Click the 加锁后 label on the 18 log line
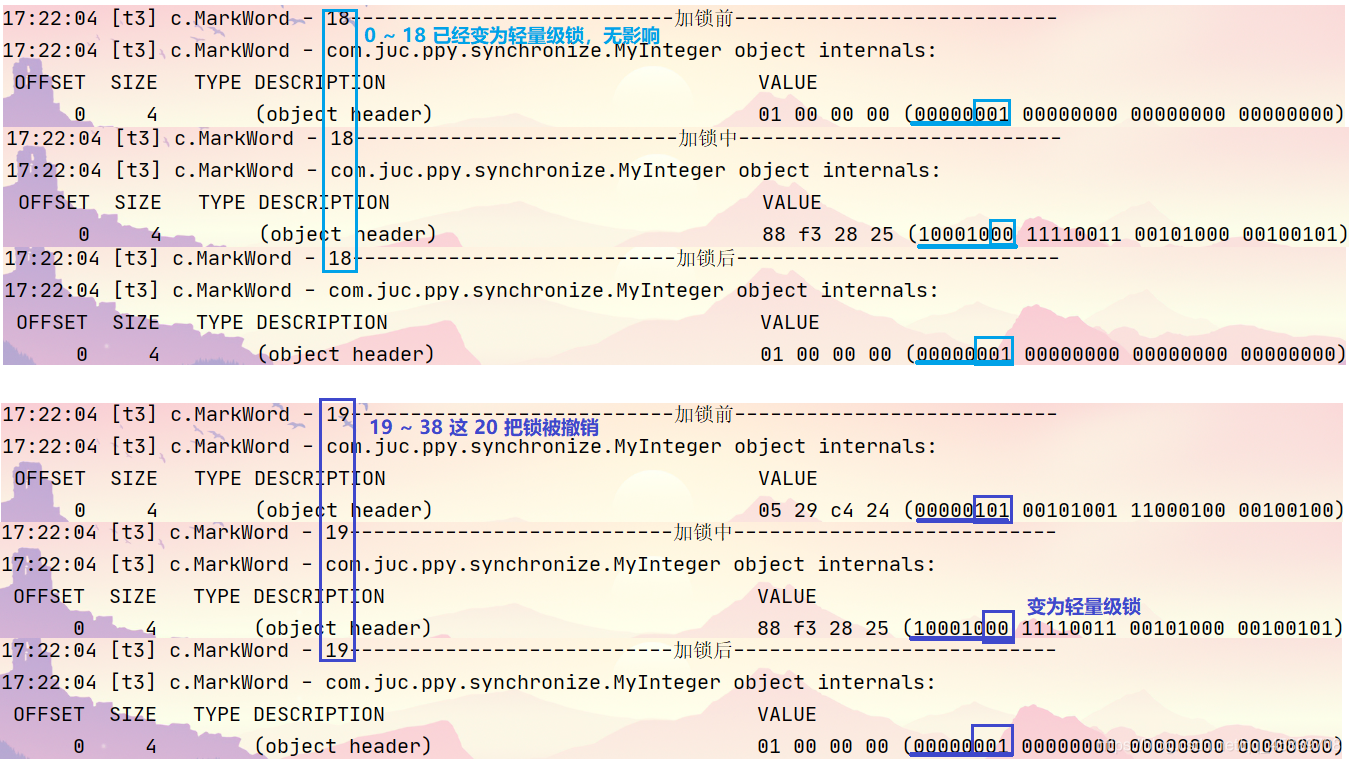 pyautogui.click(x=706, y=258)
